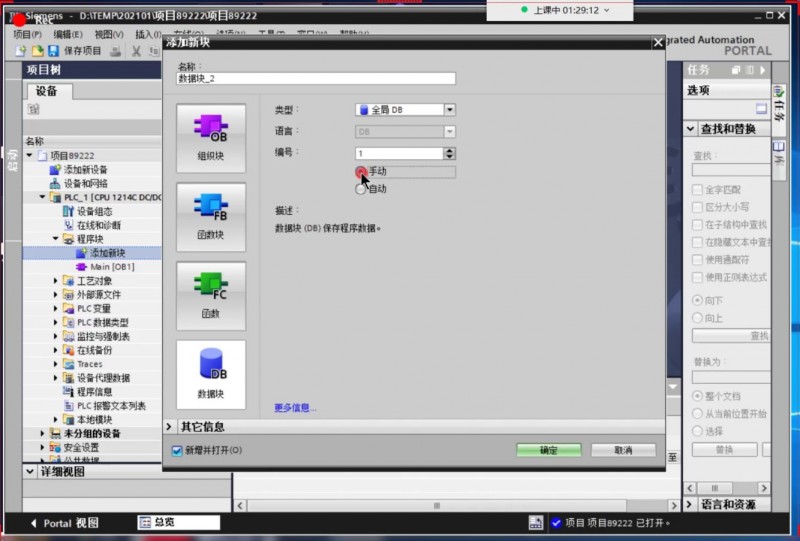Click the cut scissors toolbar icon

136,51
